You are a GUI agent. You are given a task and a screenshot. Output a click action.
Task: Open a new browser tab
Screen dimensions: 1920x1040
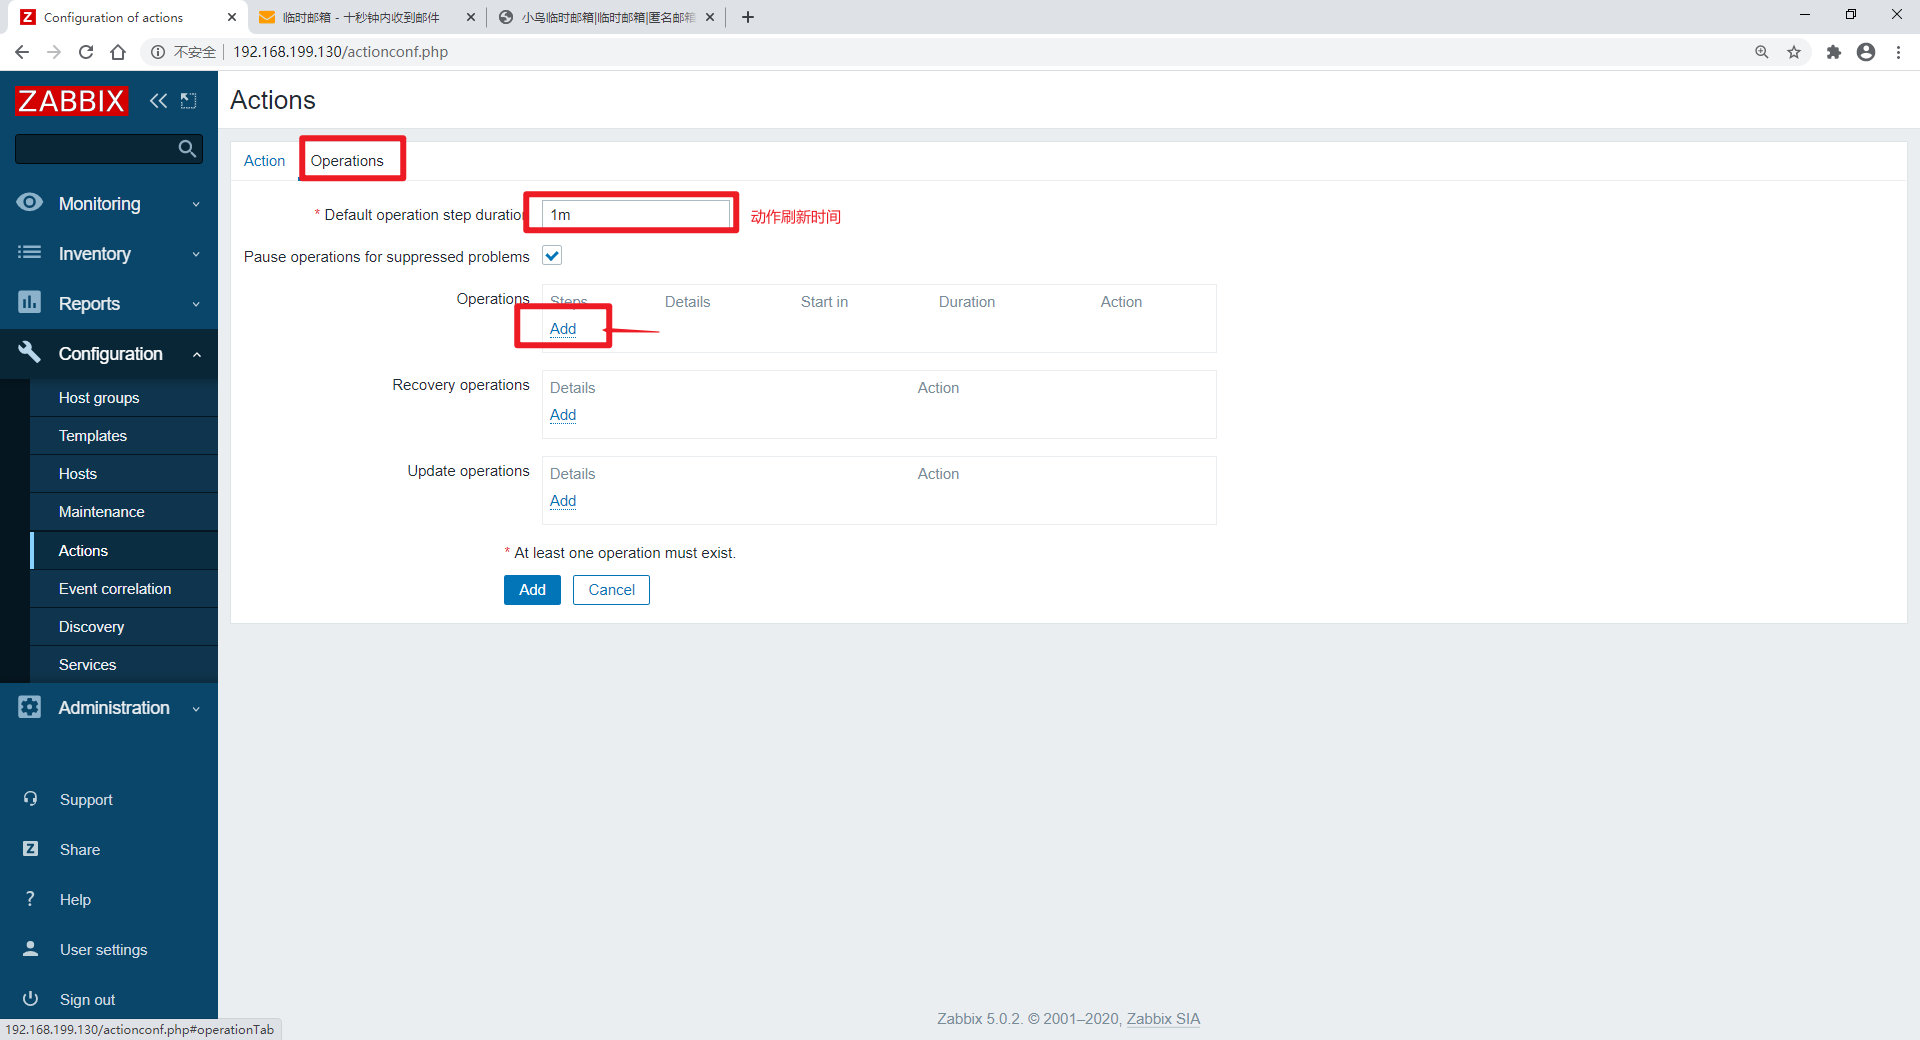748,17
